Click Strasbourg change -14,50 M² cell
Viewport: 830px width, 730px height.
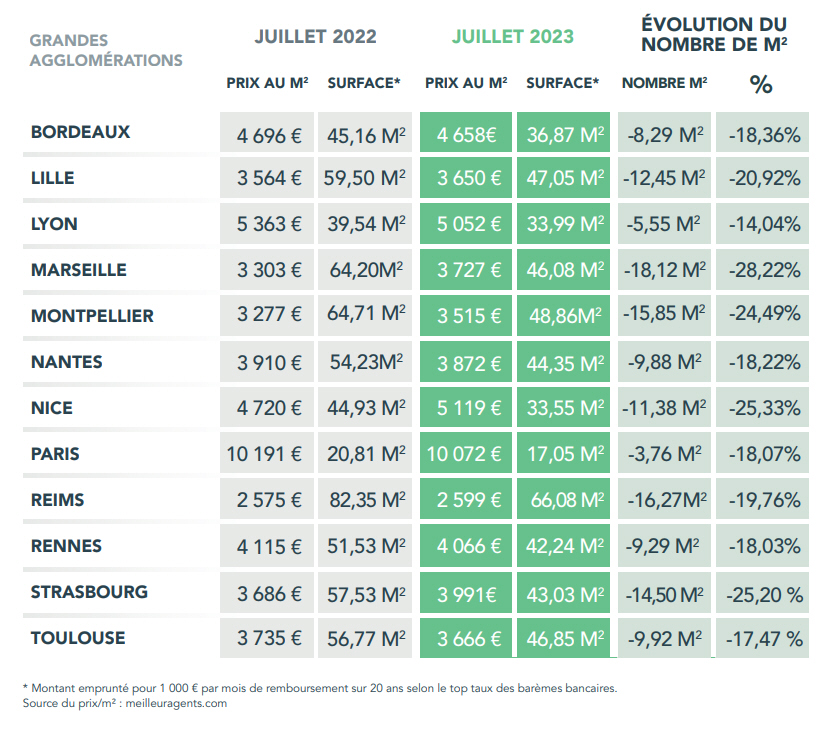[664, 592]
